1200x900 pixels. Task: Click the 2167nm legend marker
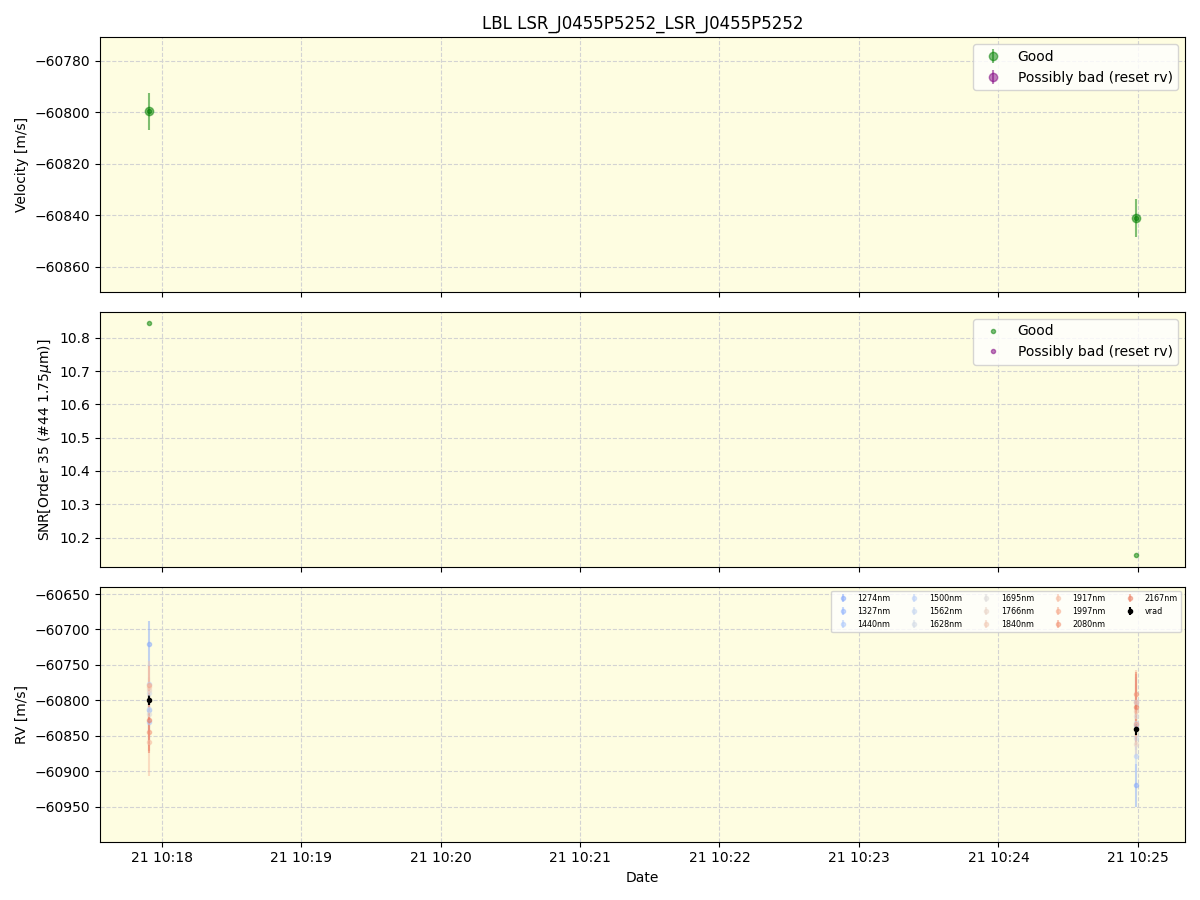(1130, 598)
